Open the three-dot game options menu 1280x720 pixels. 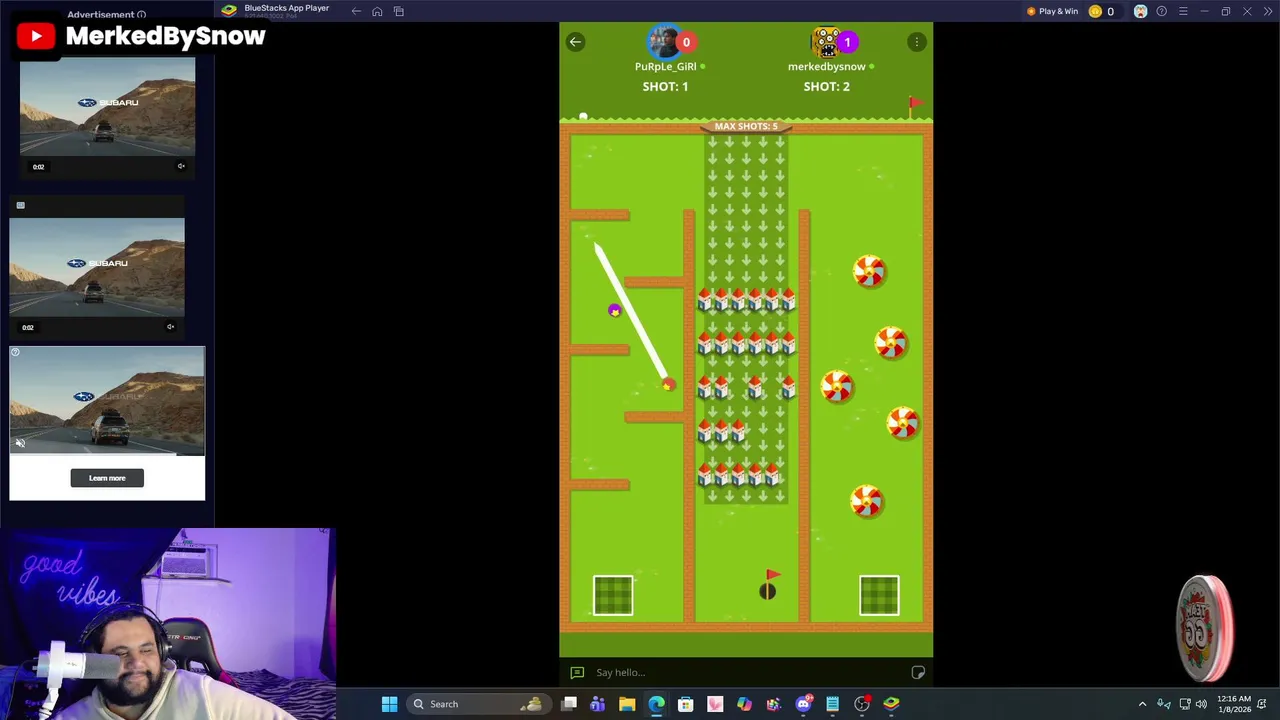[x=916, y=41]
